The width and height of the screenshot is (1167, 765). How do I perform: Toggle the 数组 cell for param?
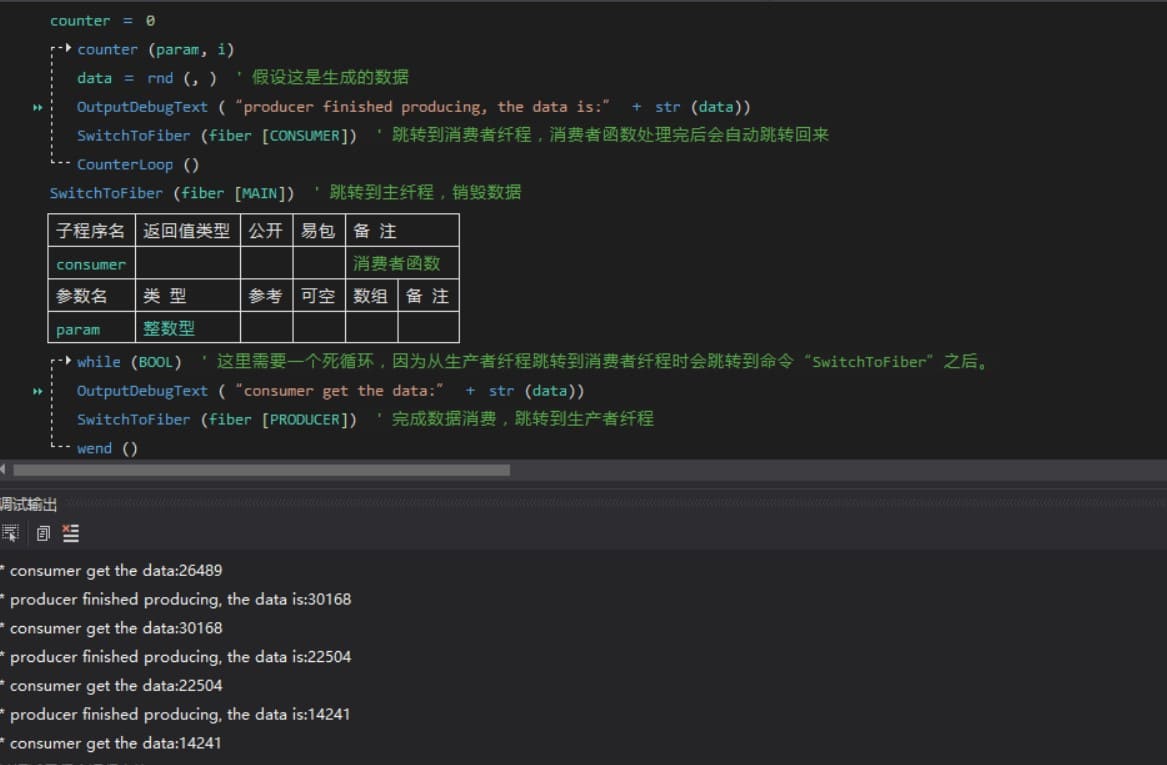coord(371,328)
